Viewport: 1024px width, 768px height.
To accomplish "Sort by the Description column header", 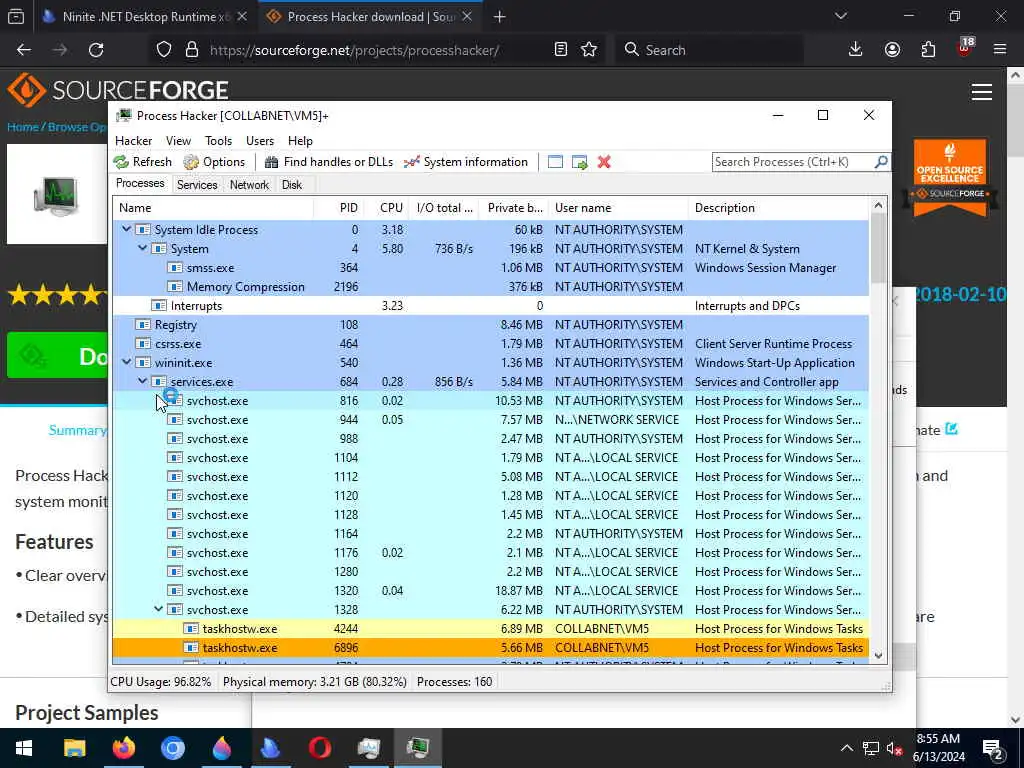I will pyautogui.click(x=779, y=208).
